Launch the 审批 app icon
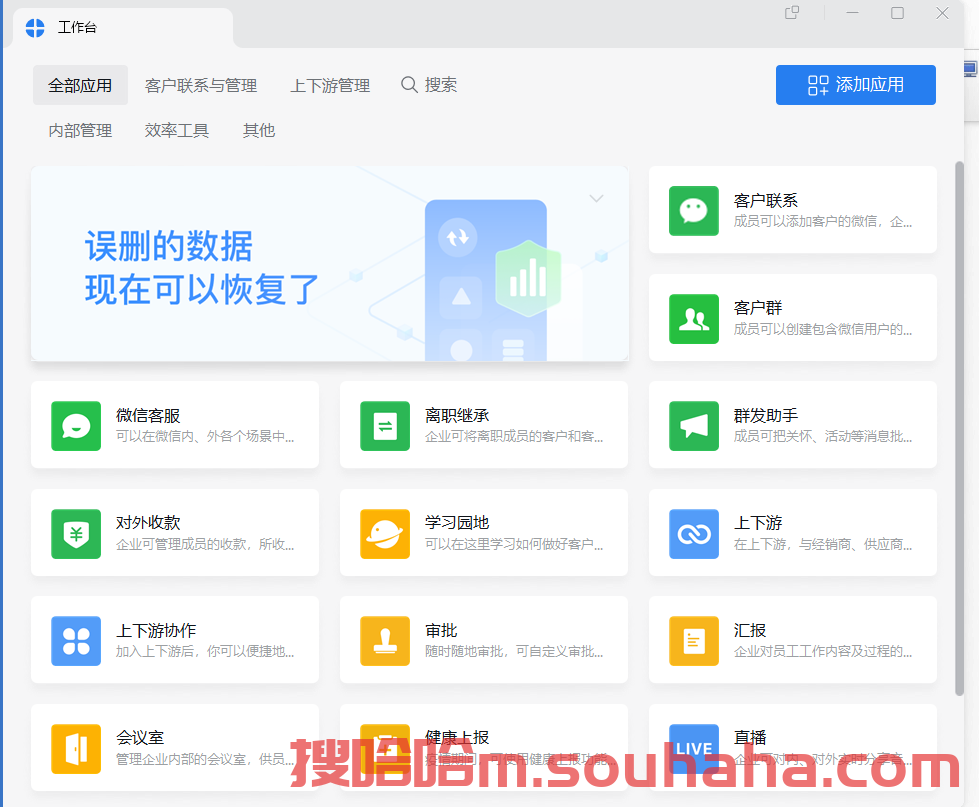The width and height of the screenshot is (979, 807). pyautogui.click(x=385, y=640)
